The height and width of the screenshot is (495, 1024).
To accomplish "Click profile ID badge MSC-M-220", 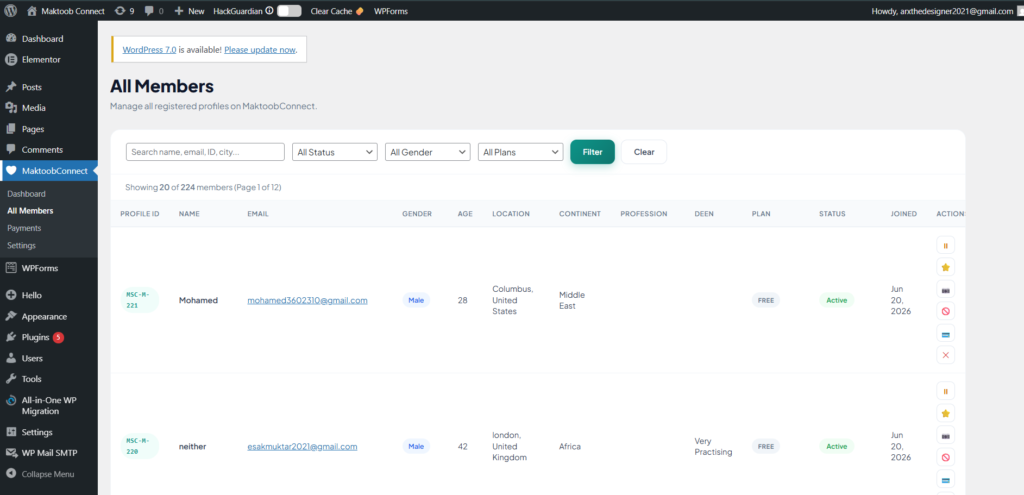I will pyautogui.click(x=140, y=446).
